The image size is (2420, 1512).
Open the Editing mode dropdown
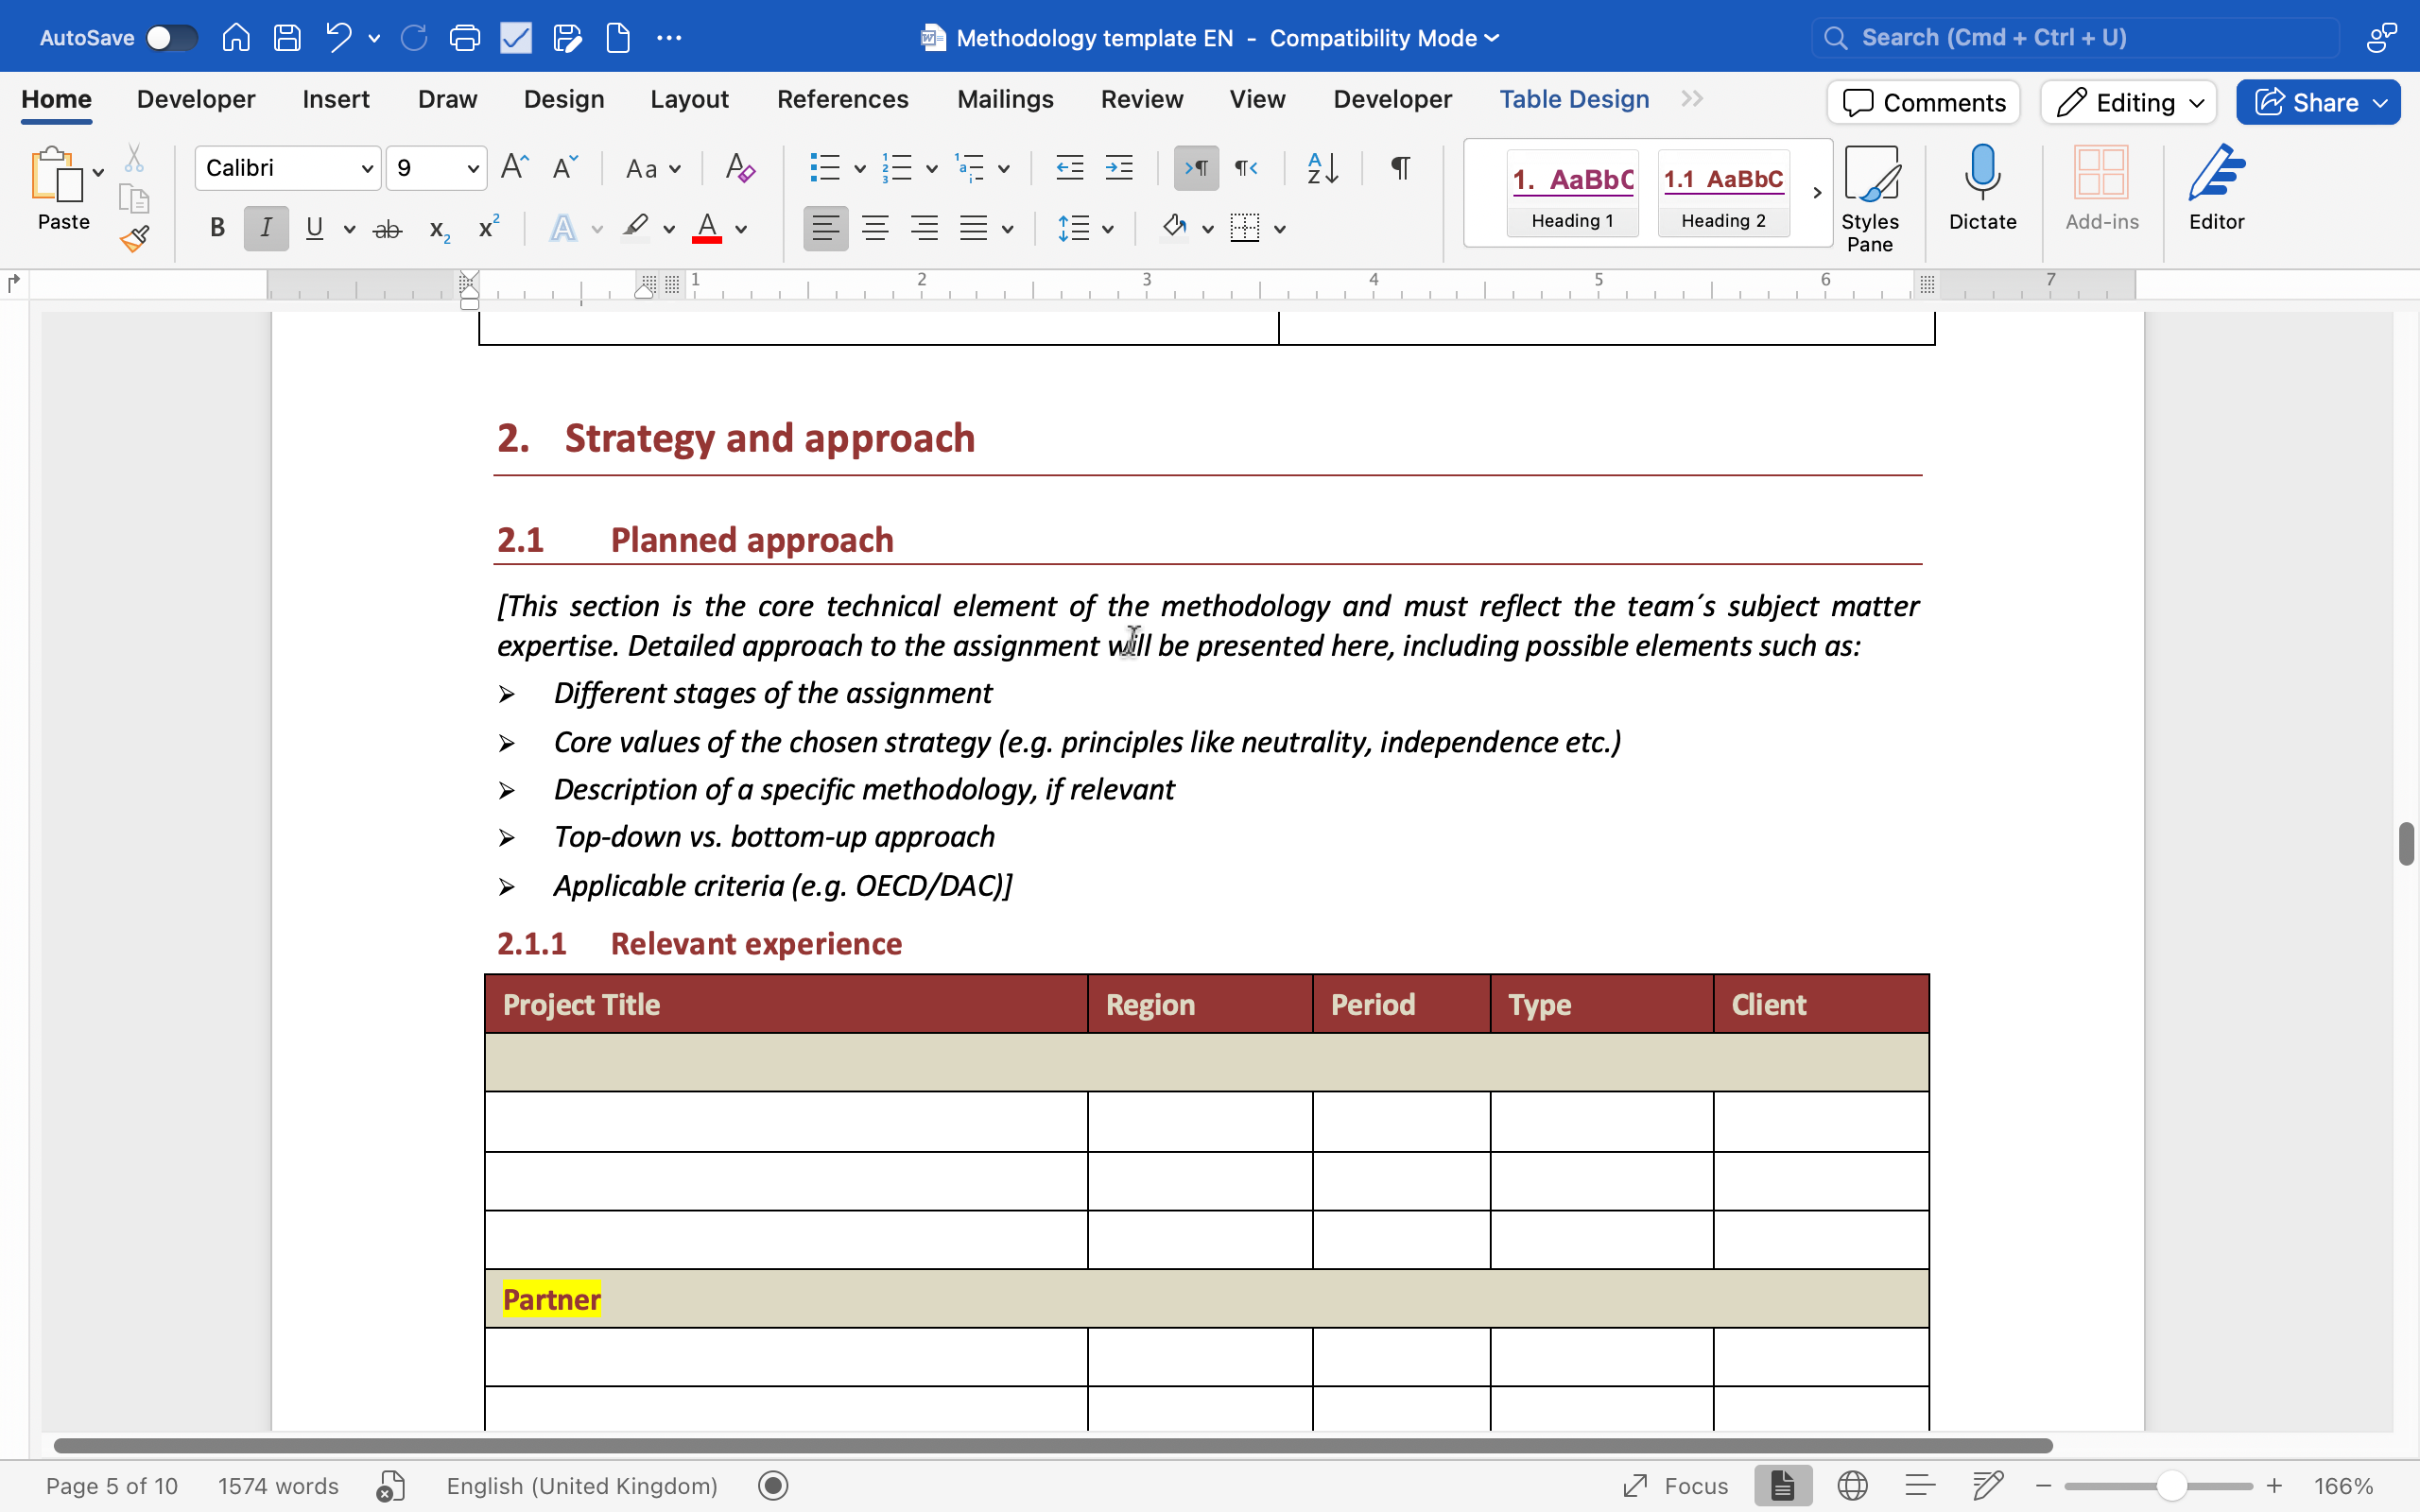pos(2128,102)
